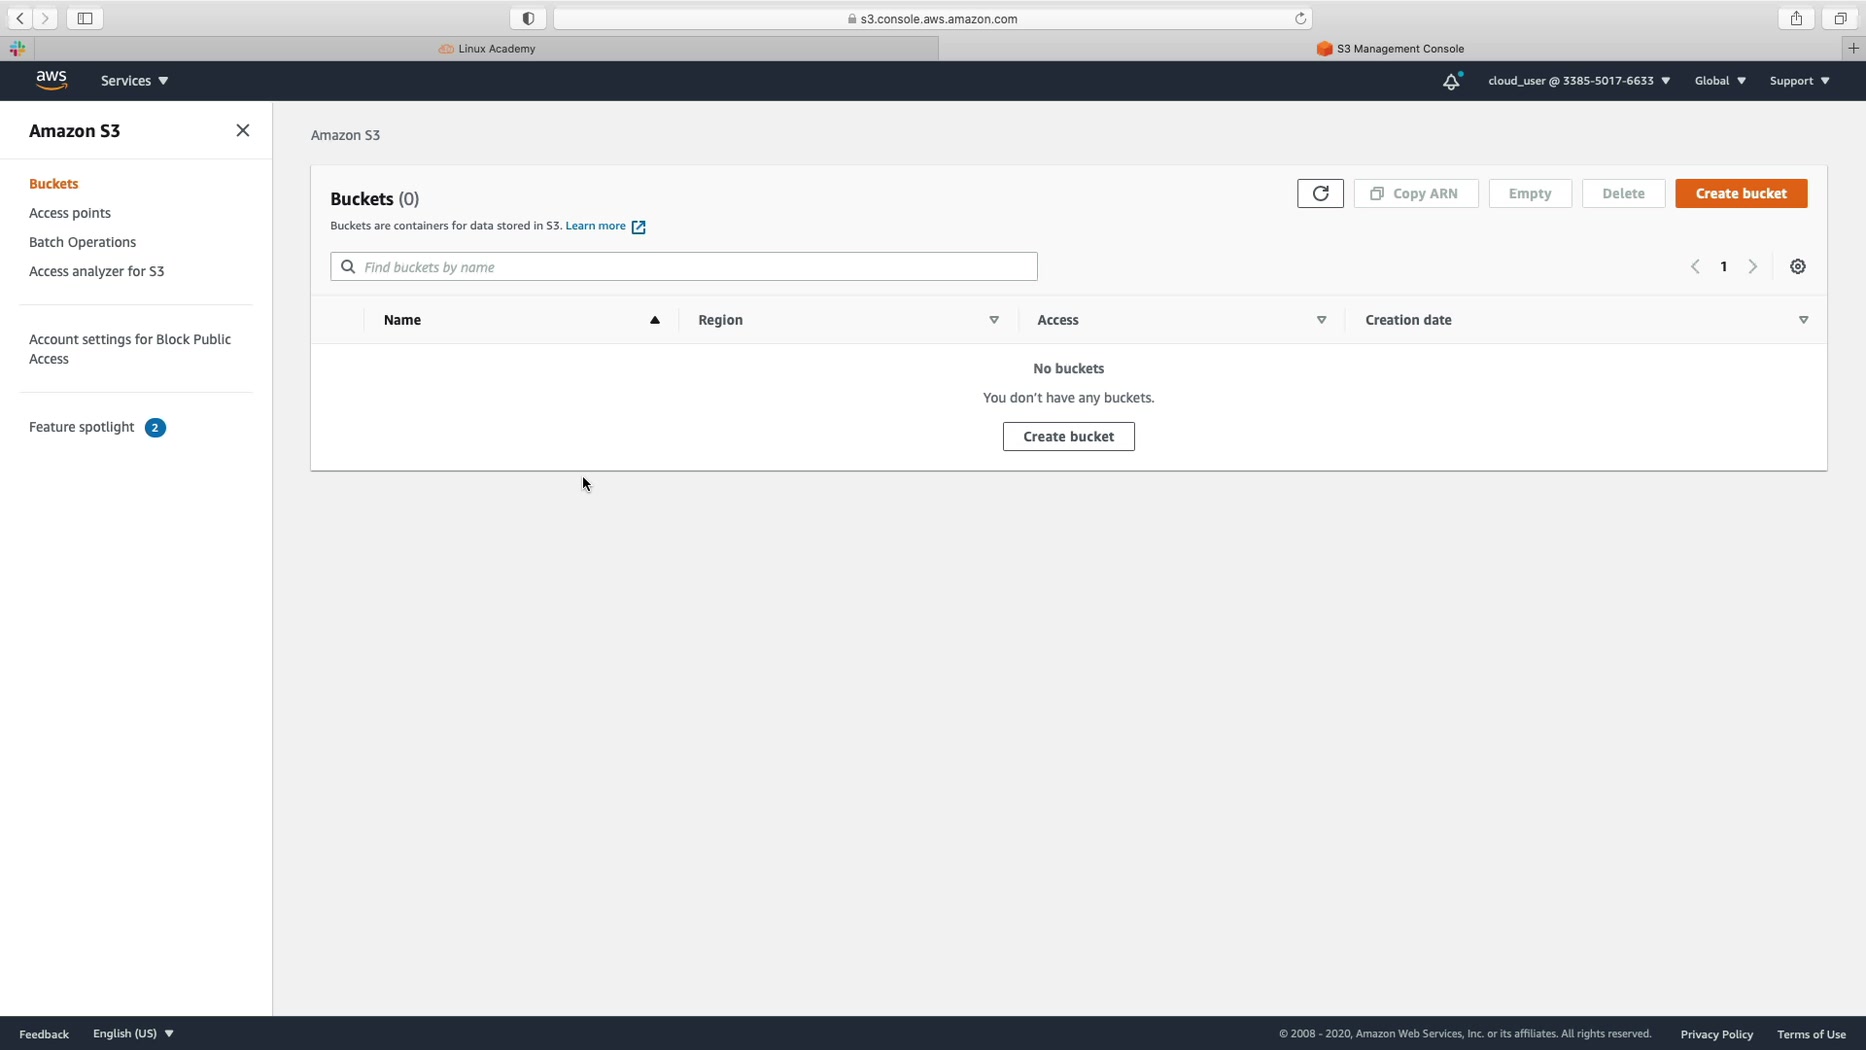Sort buckets by Name column
Viewport: 1866px width, 1050px height.
pyautogui.click(x=521, y=320)
